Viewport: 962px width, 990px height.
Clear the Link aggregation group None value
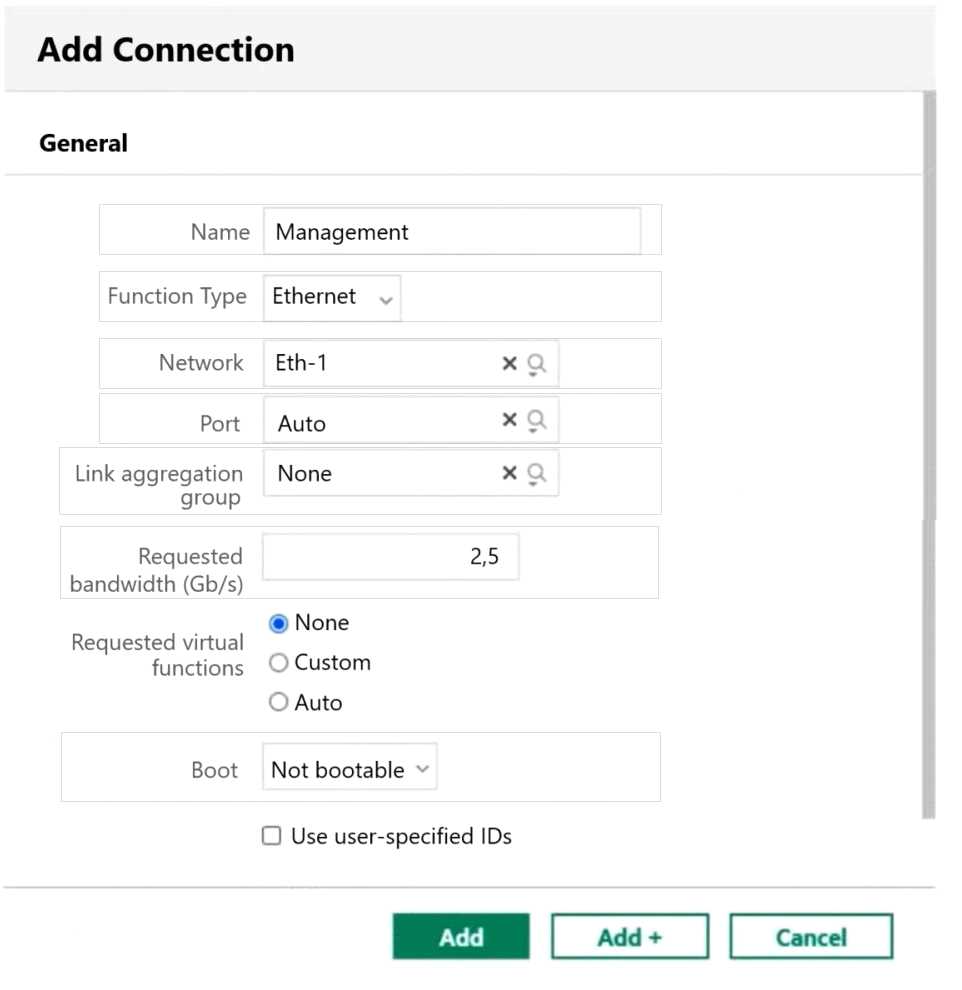pyautogui.click(x=509, y=473)
